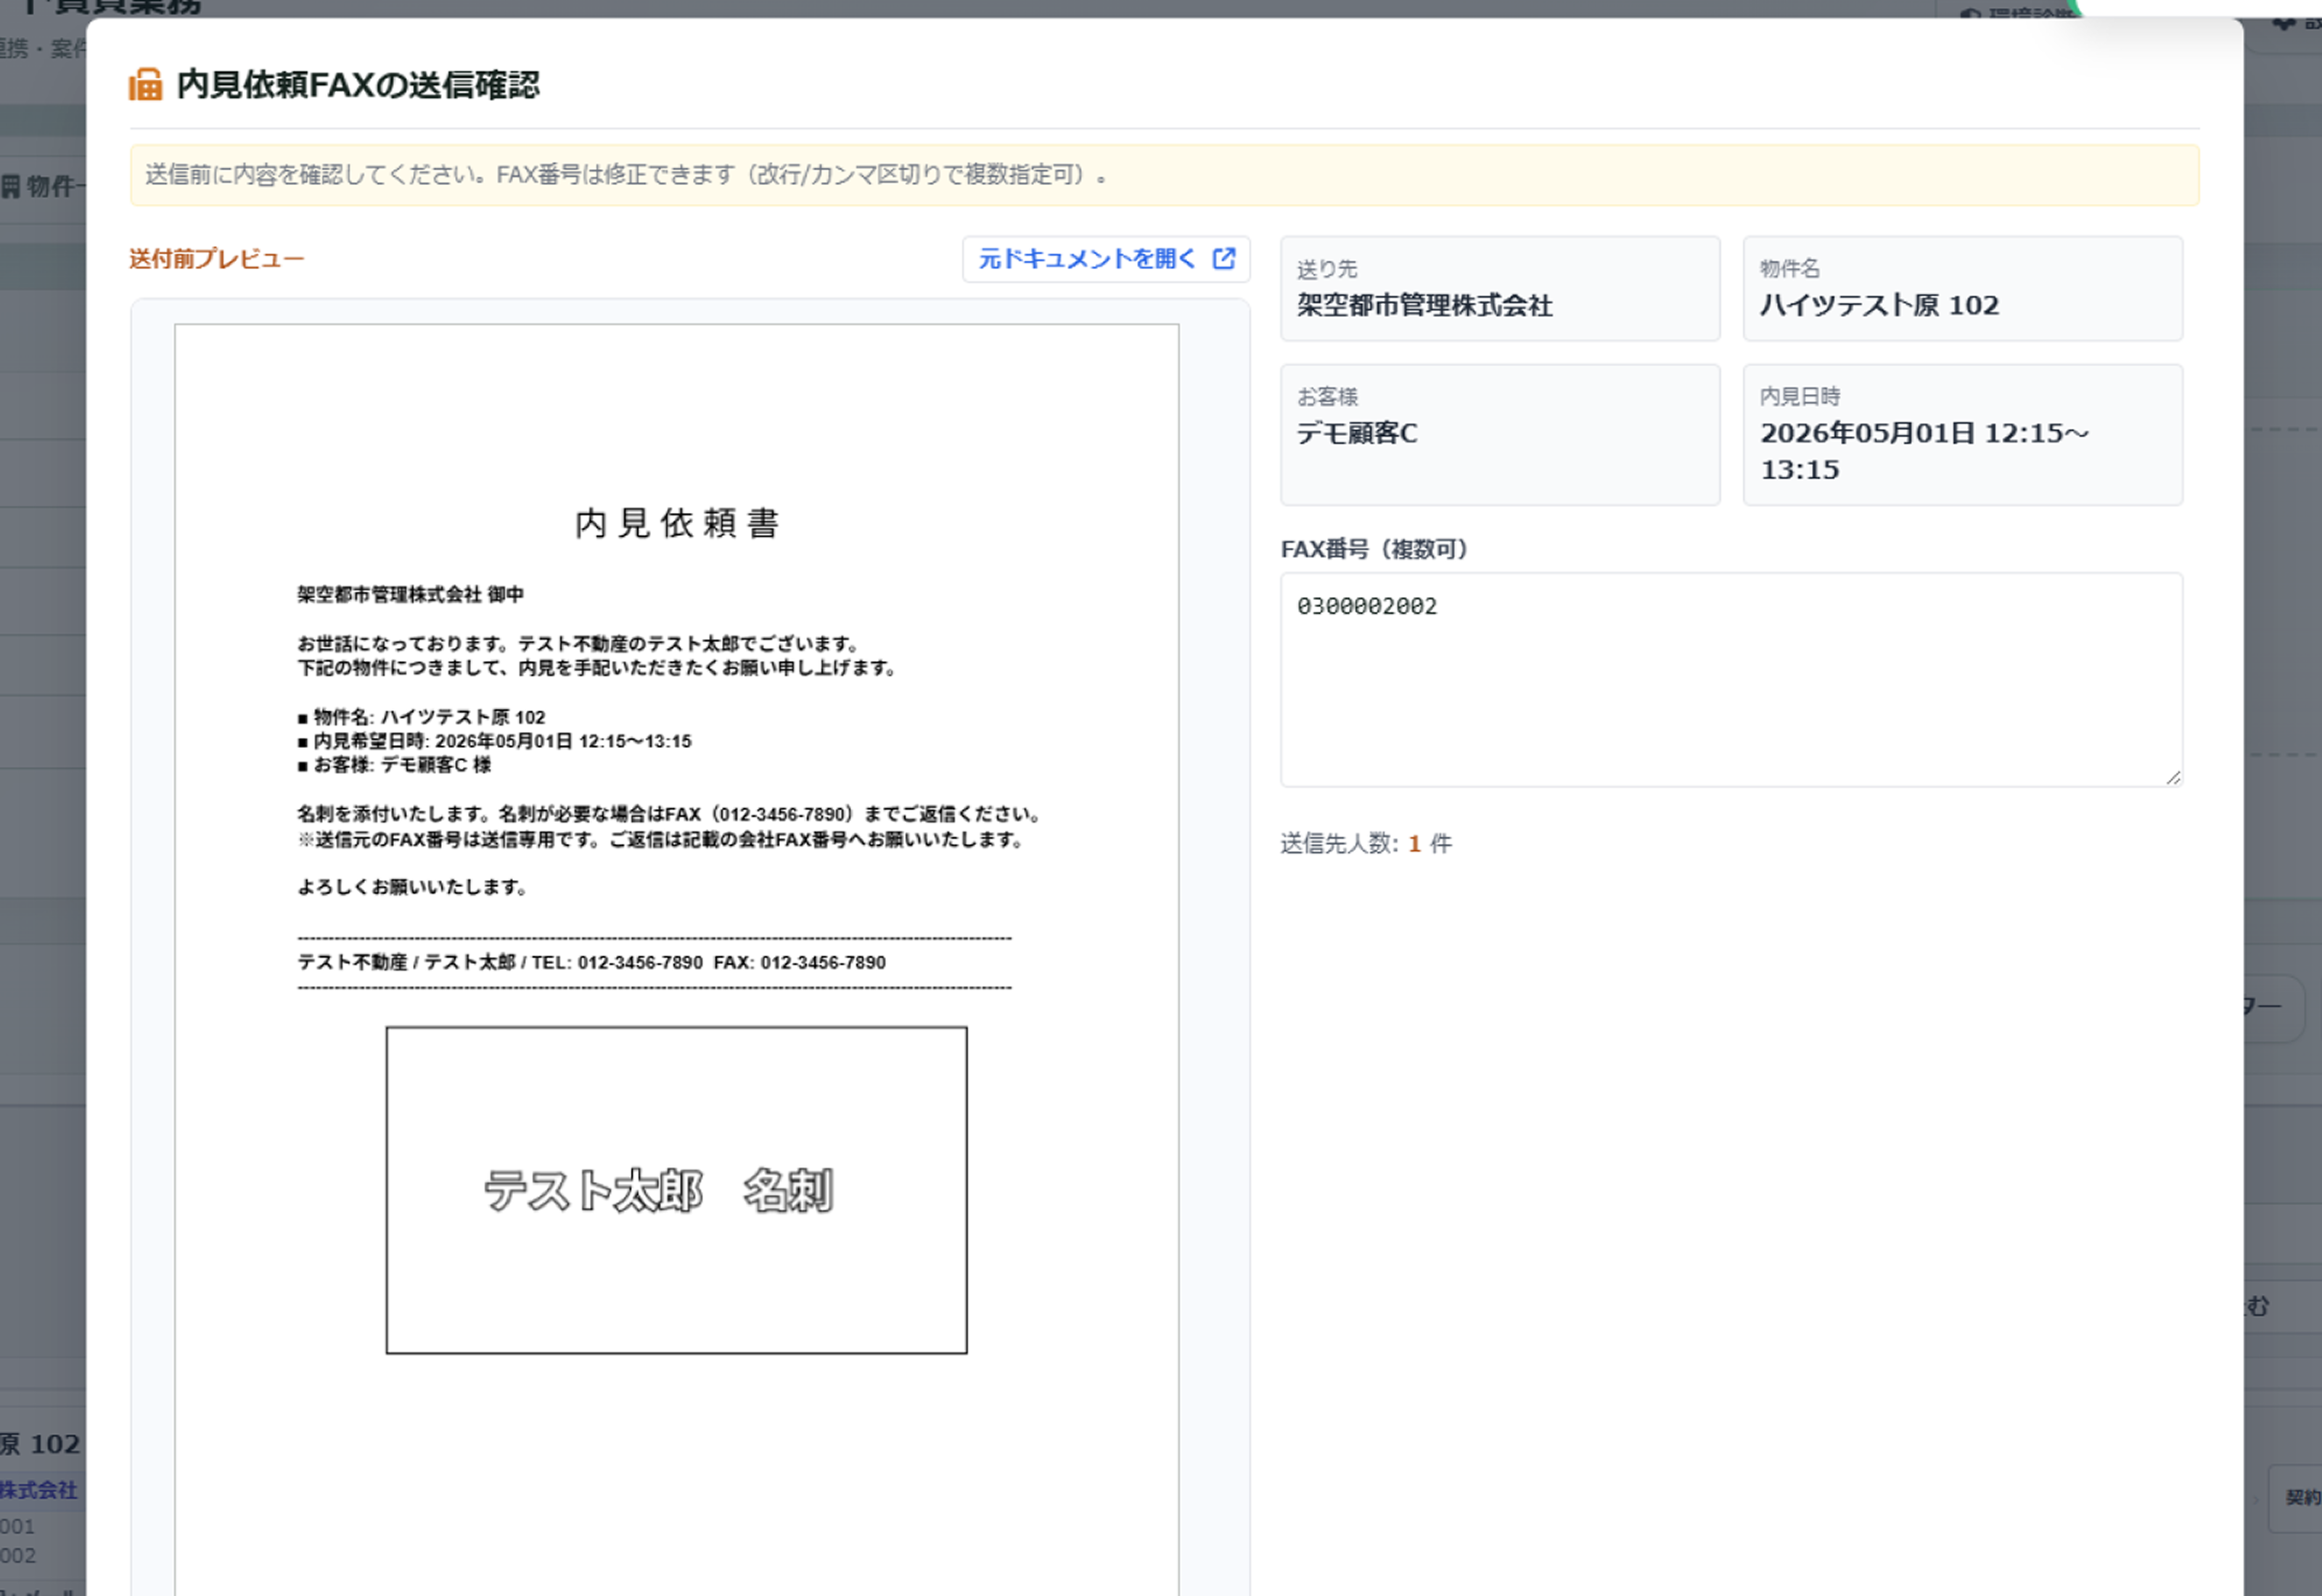This screenshot has height=1596, width=2322.
Task: Click the dialog title 内見依頼FAXの送信確認
Action: (x=358, y=85)
